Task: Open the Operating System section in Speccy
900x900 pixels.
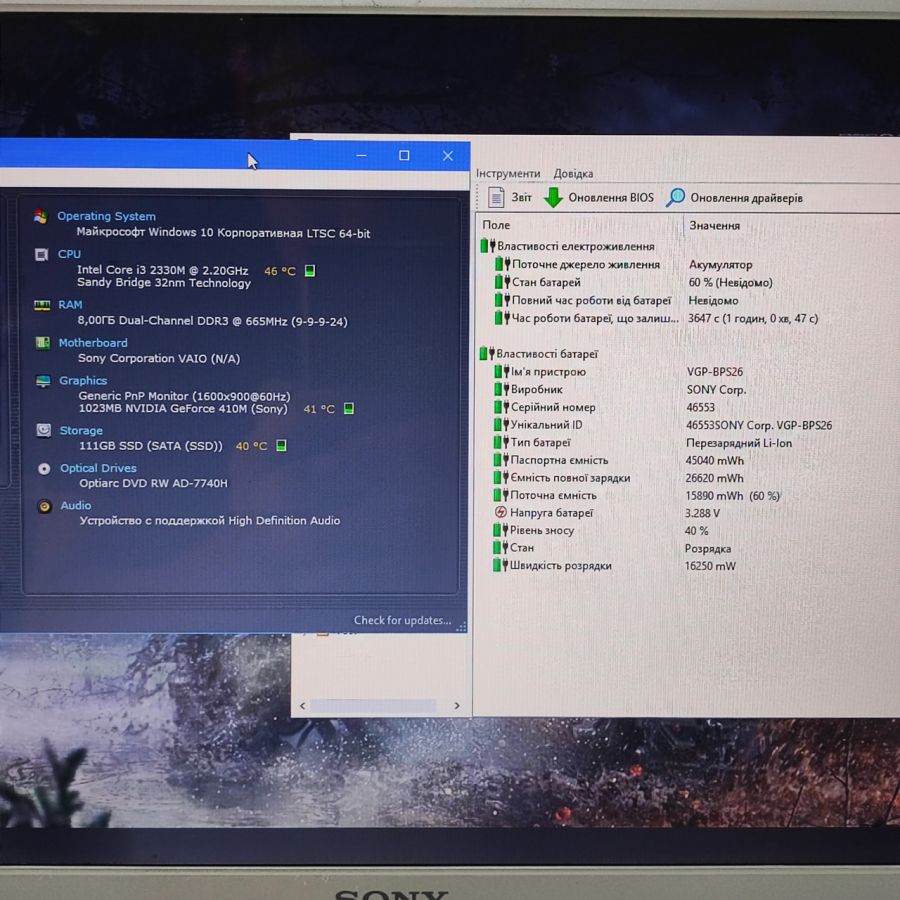Action: 106,216
